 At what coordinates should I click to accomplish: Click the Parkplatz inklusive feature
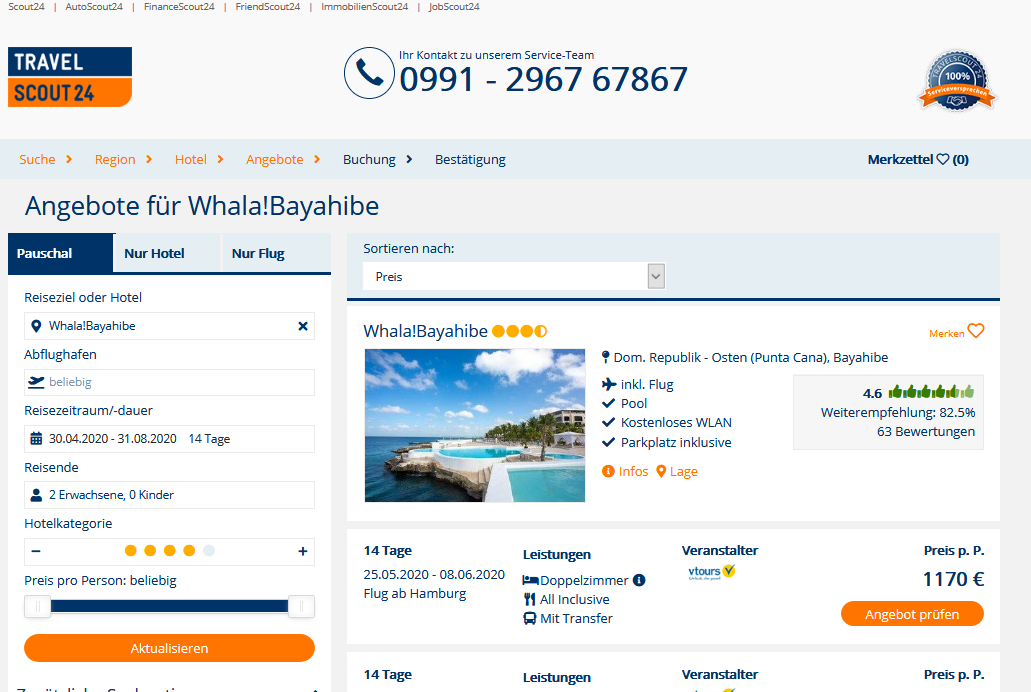(677, 442)
